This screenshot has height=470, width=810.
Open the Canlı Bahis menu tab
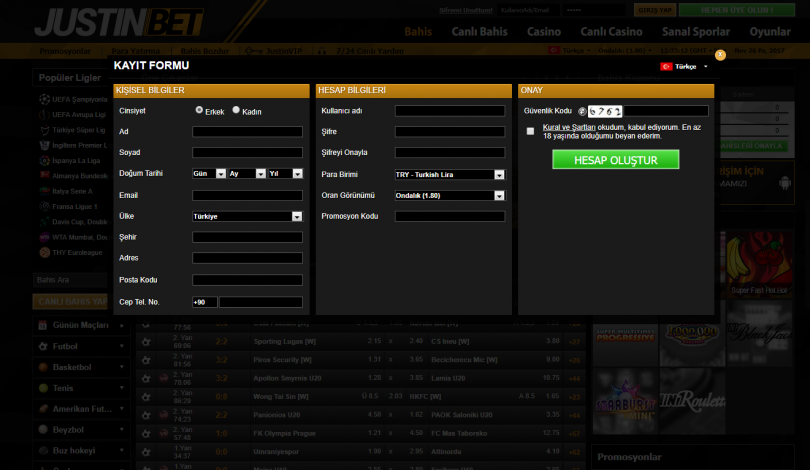[x=479, y=32]
